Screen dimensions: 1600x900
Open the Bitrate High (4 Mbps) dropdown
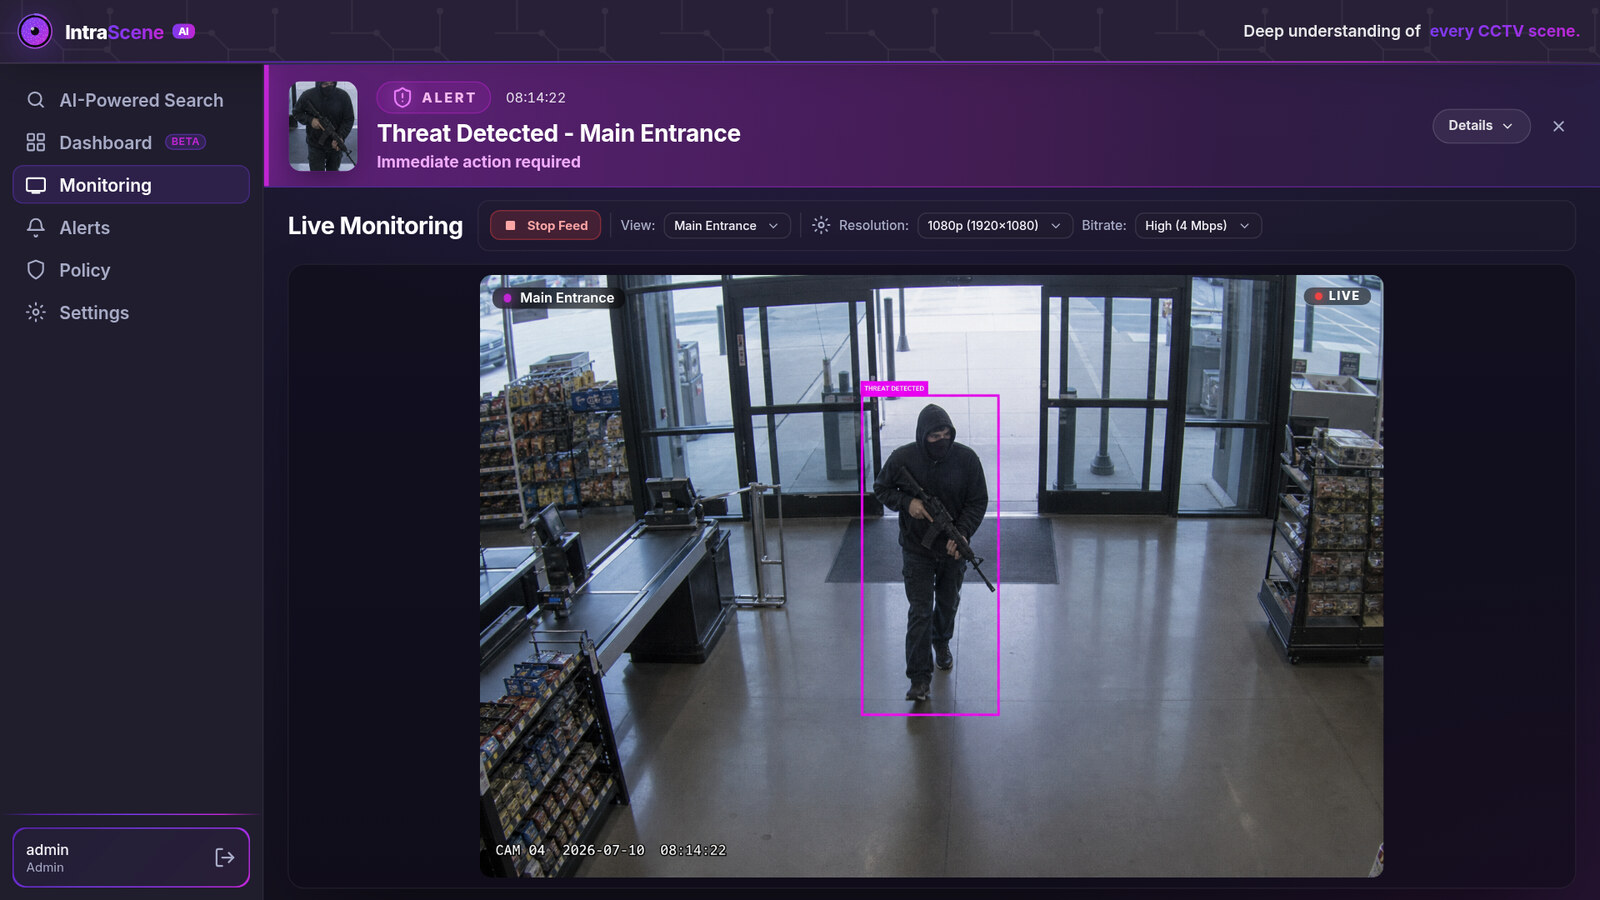point(1198,226)
